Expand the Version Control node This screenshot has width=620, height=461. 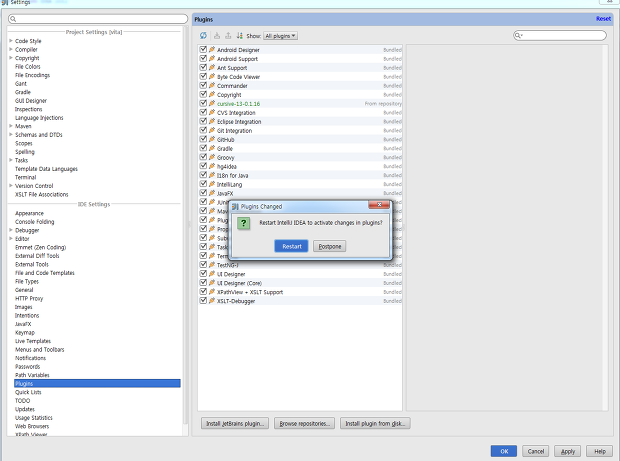[11, 185]
